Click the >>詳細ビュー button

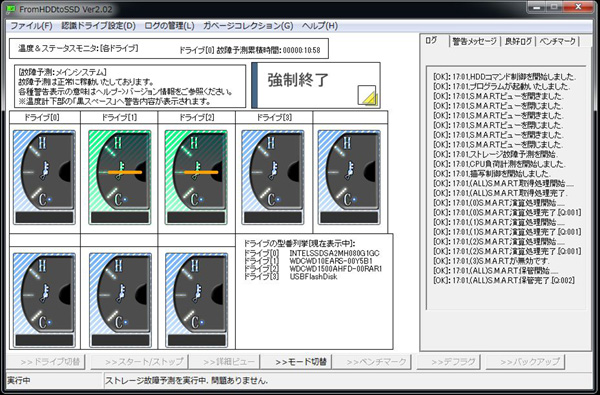coord(224,362)
